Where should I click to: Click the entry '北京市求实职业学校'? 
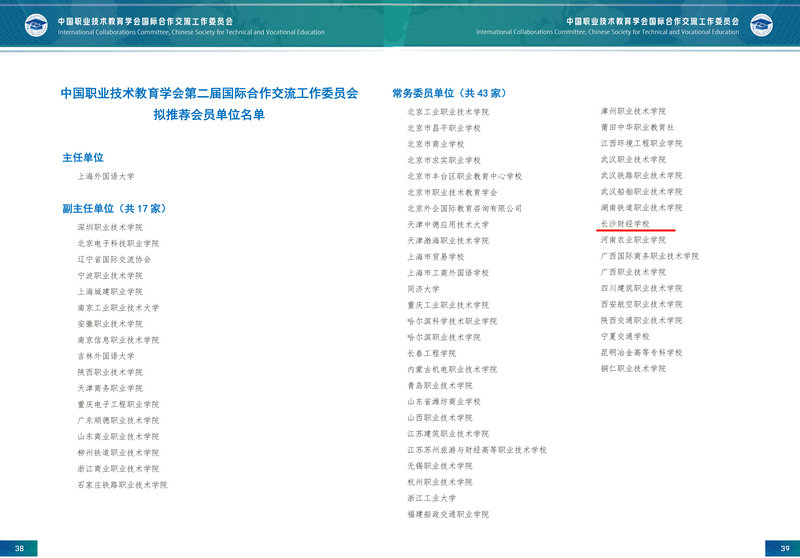[444, 160]
